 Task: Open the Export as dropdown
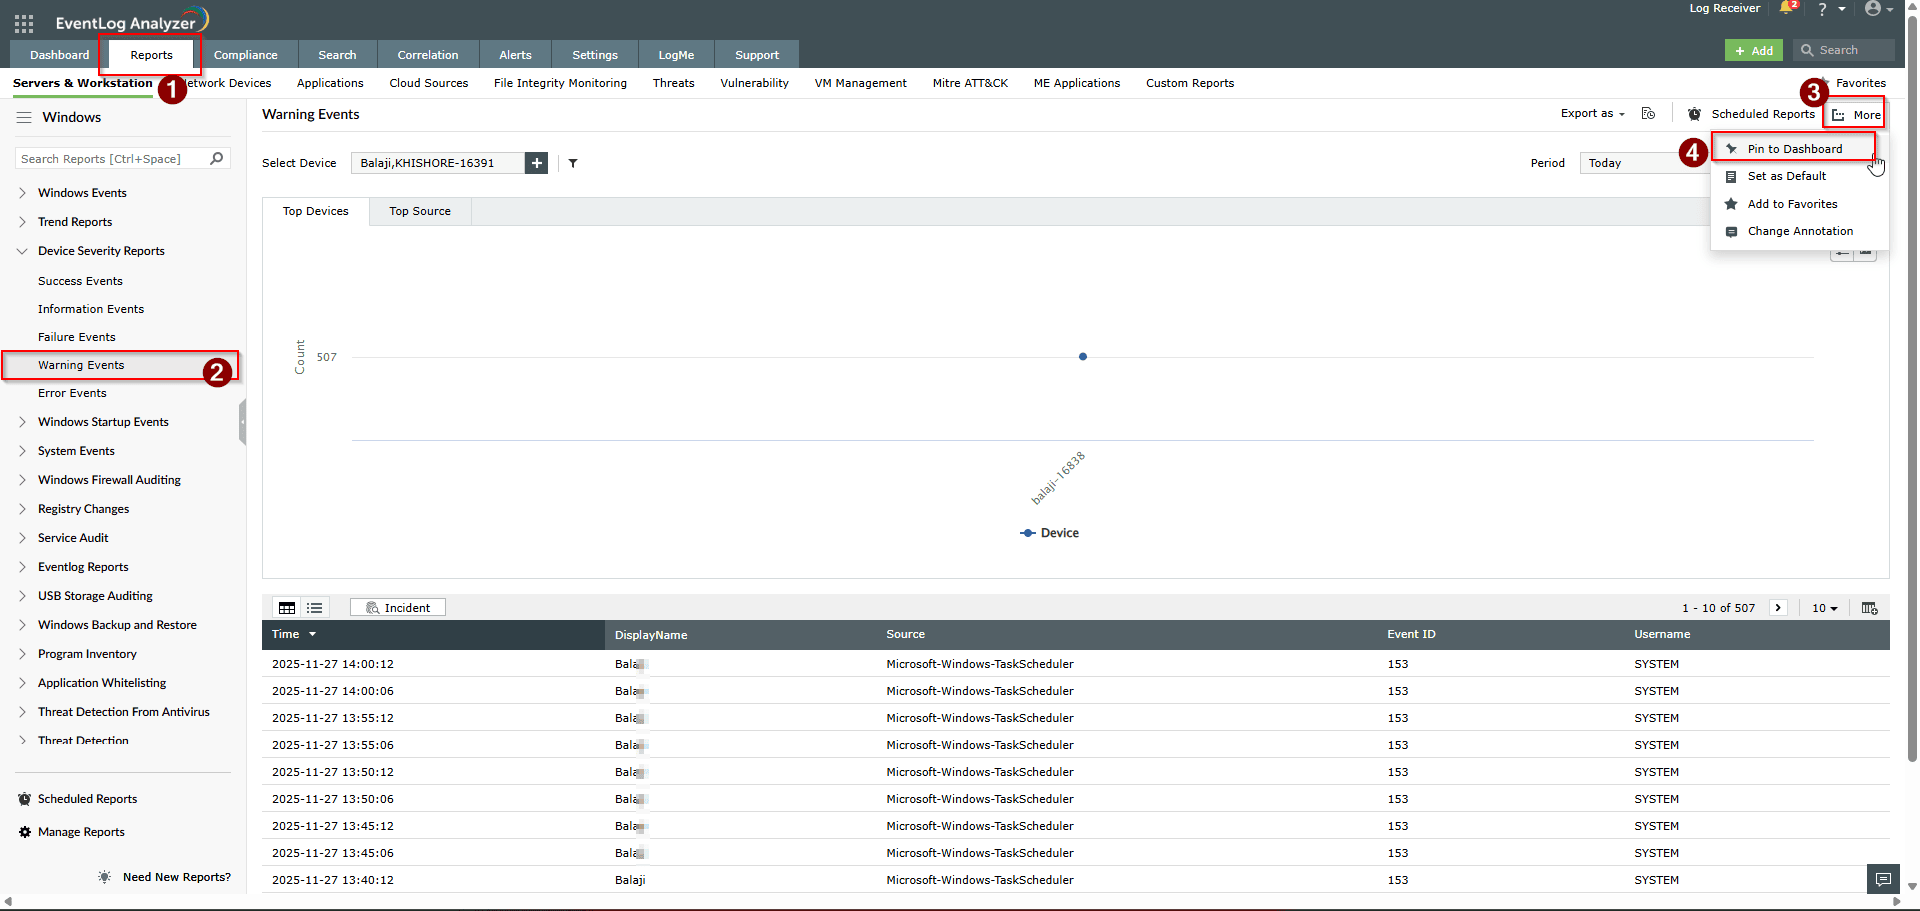(1592, 114)
